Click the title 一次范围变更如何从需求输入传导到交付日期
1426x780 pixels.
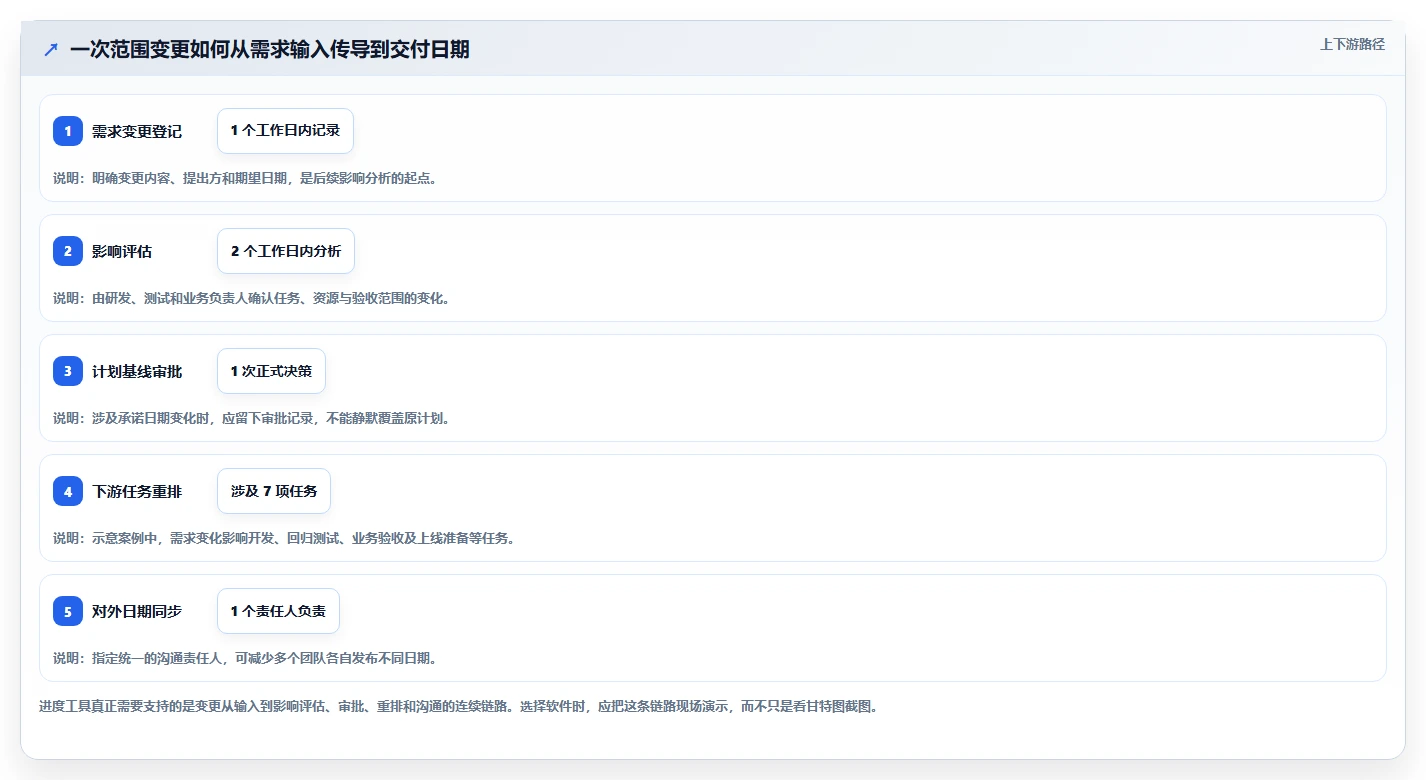click(x=269, y=49)
